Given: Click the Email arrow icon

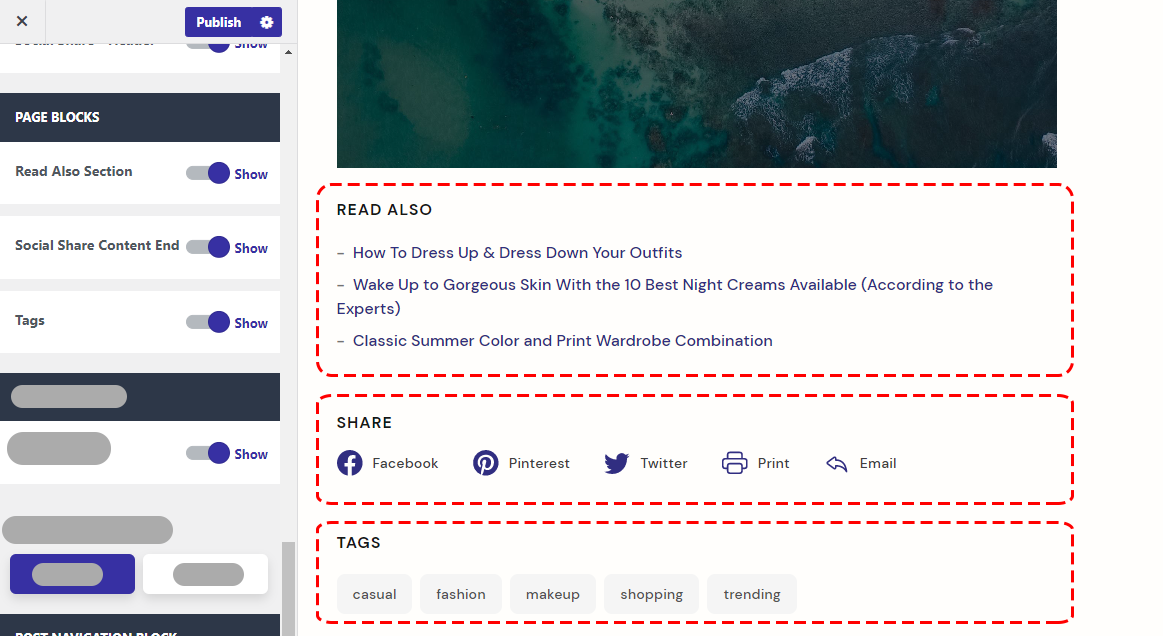Looking at the screenshot, I should pyautogui.click(x=837, y=464).
